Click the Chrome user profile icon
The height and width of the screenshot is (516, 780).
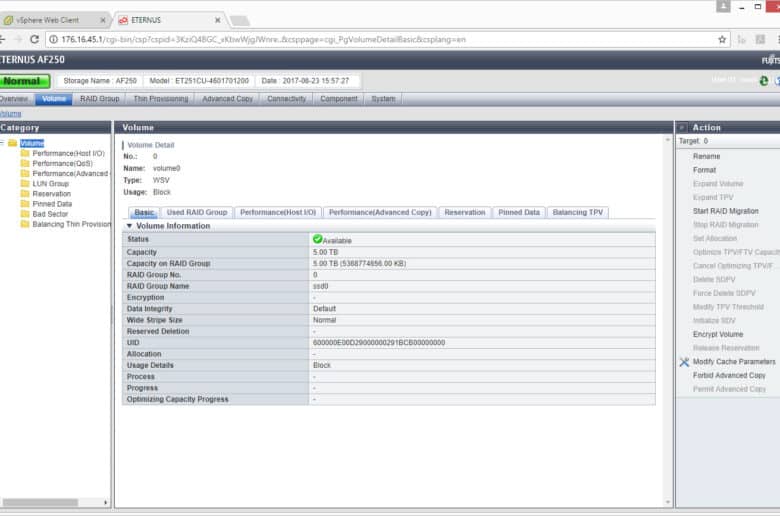(723, 6)
